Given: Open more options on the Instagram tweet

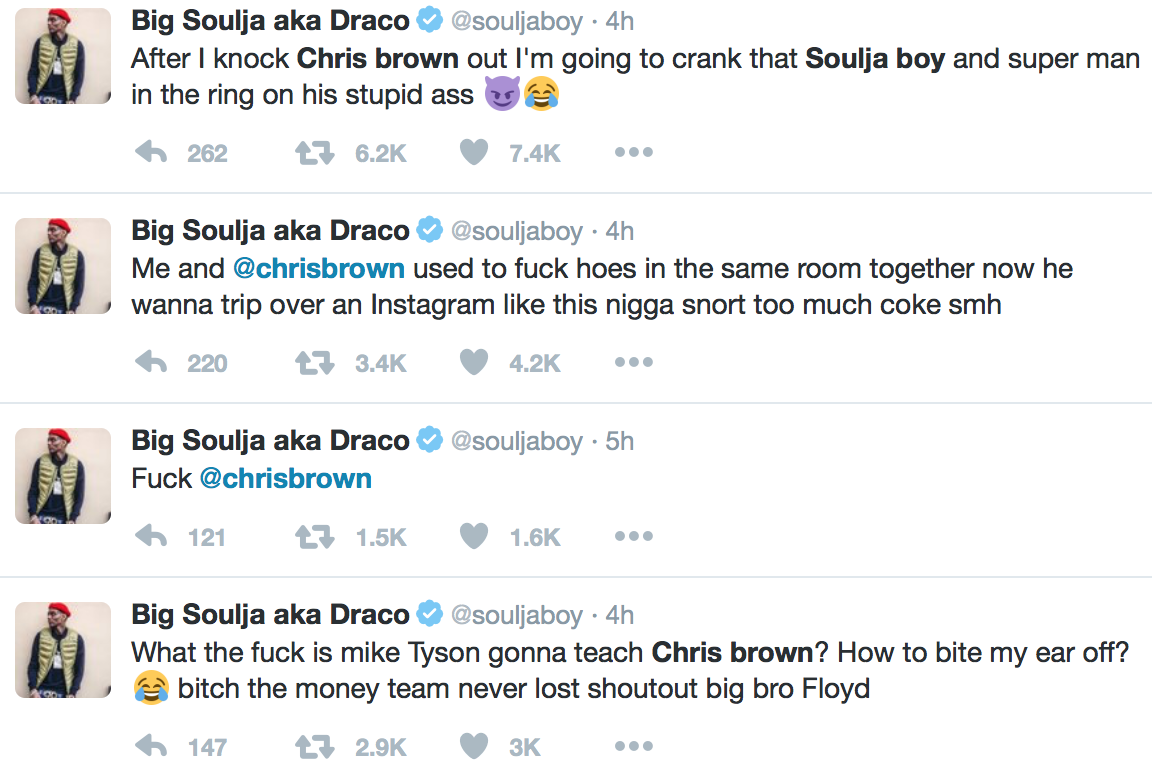Looking at the screenshot, I should [x=634, y=363].
